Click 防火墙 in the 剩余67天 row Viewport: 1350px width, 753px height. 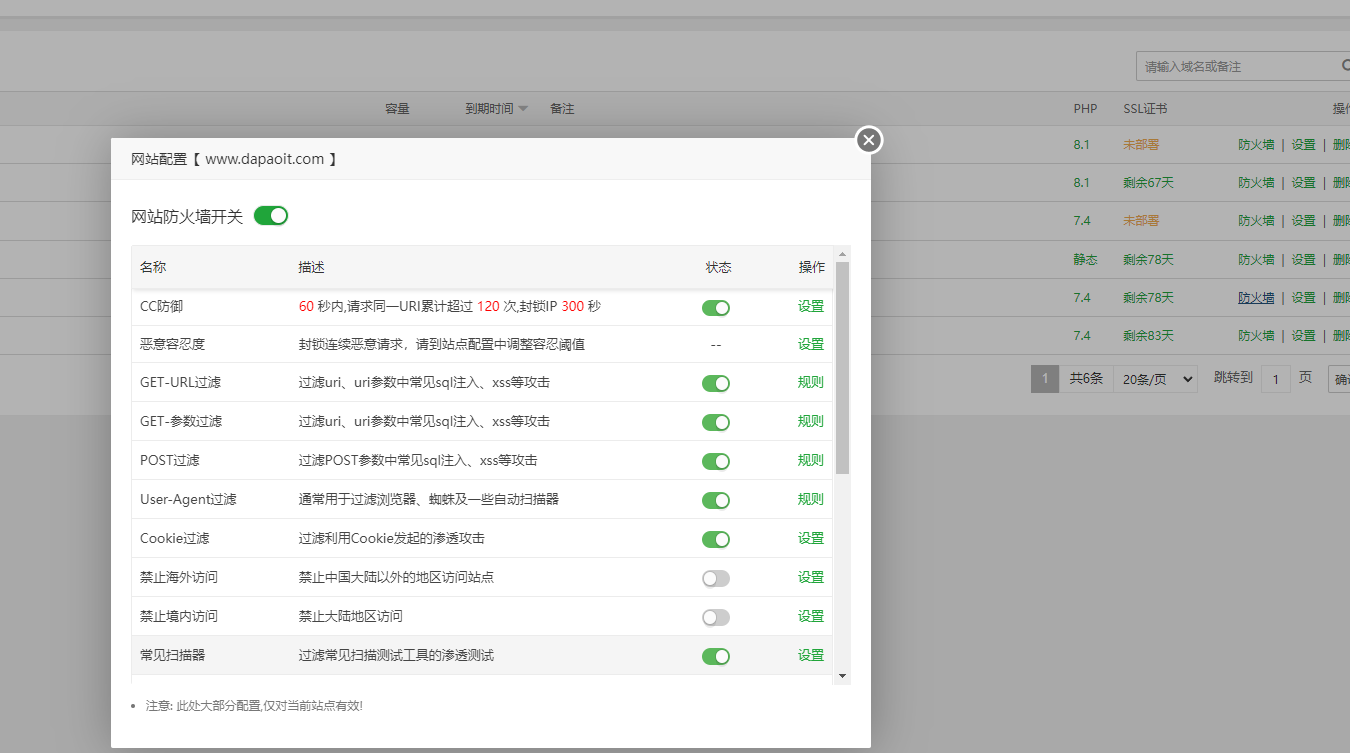1256,183
